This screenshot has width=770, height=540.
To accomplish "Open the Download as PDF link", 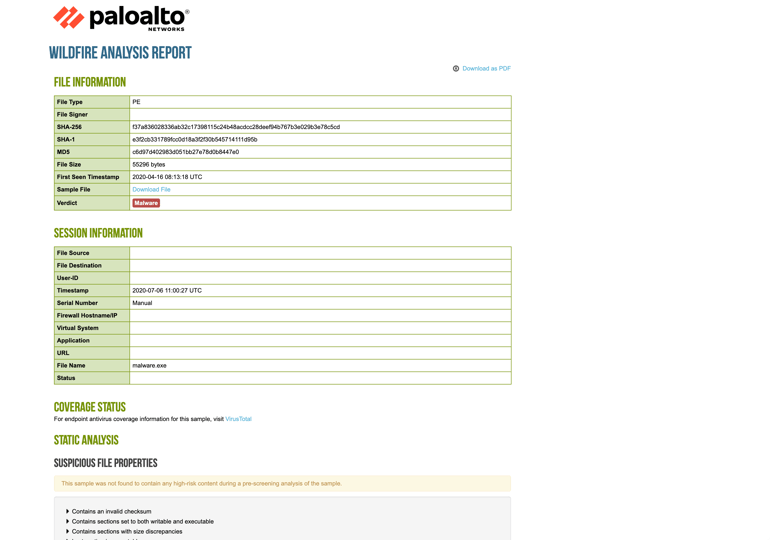I will 486,69.
